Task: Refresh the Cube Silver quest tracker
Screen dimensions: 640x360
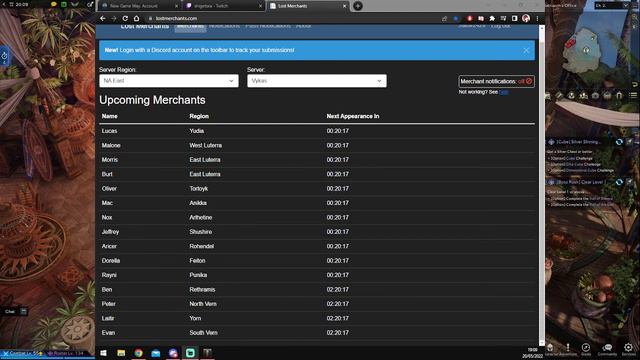Action: 619,142
